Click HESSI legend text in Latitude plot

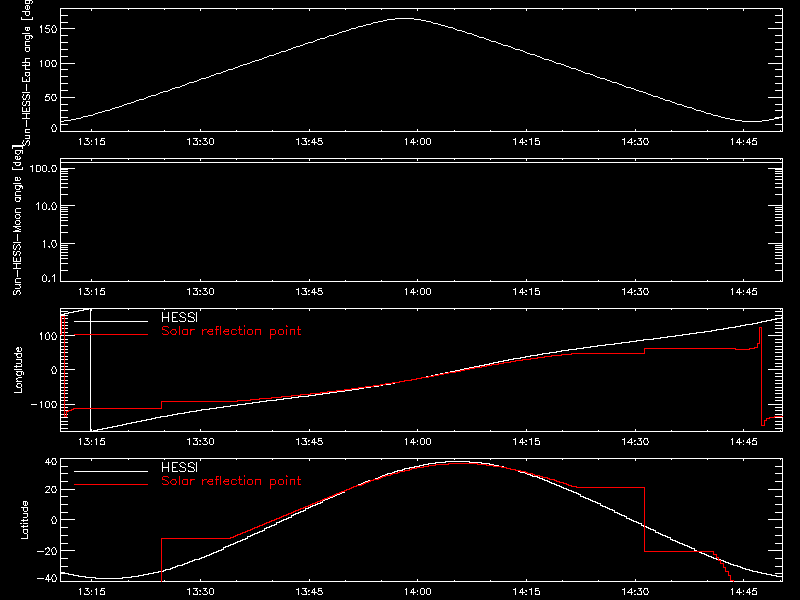point(179,467)
